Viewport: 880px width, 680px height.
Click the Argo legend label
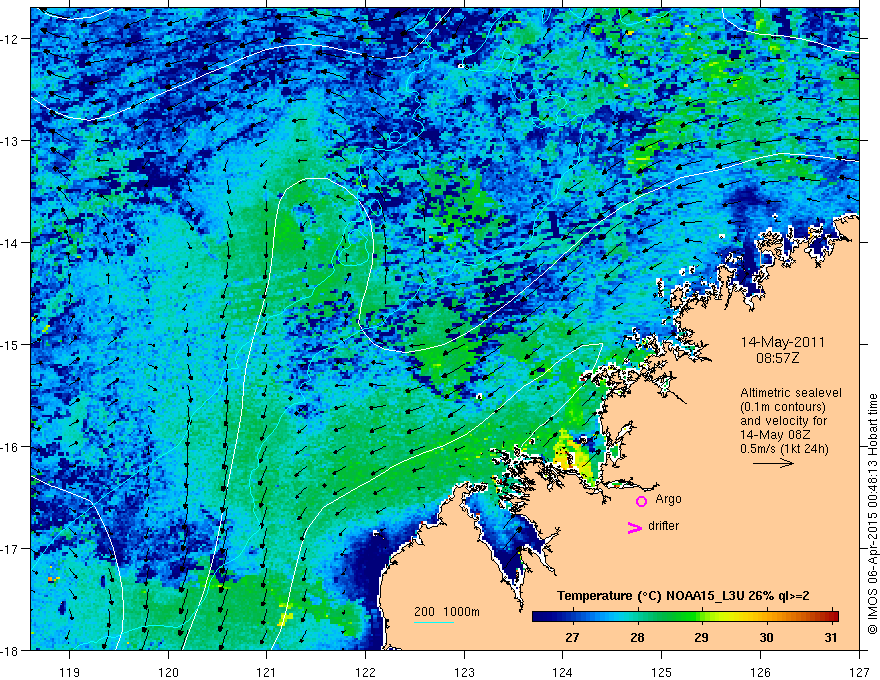(x=668, y=499)
